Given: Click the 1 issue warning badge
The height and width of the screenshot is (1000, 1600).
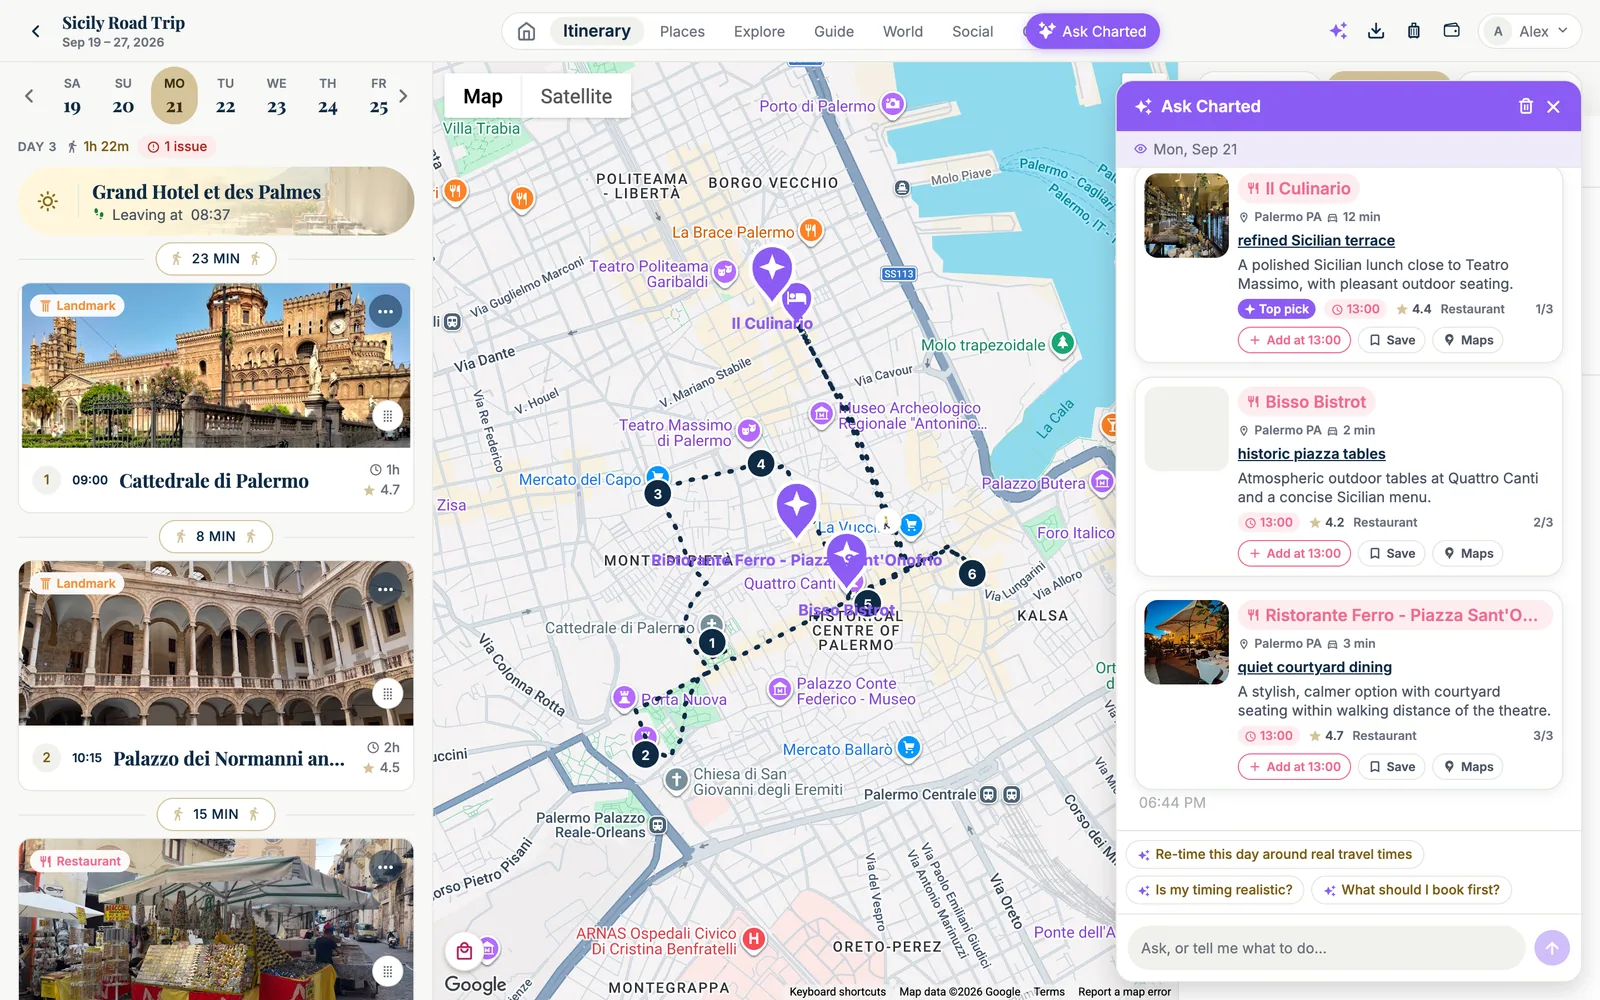Looking at the screenshot, I should (177, 146).
